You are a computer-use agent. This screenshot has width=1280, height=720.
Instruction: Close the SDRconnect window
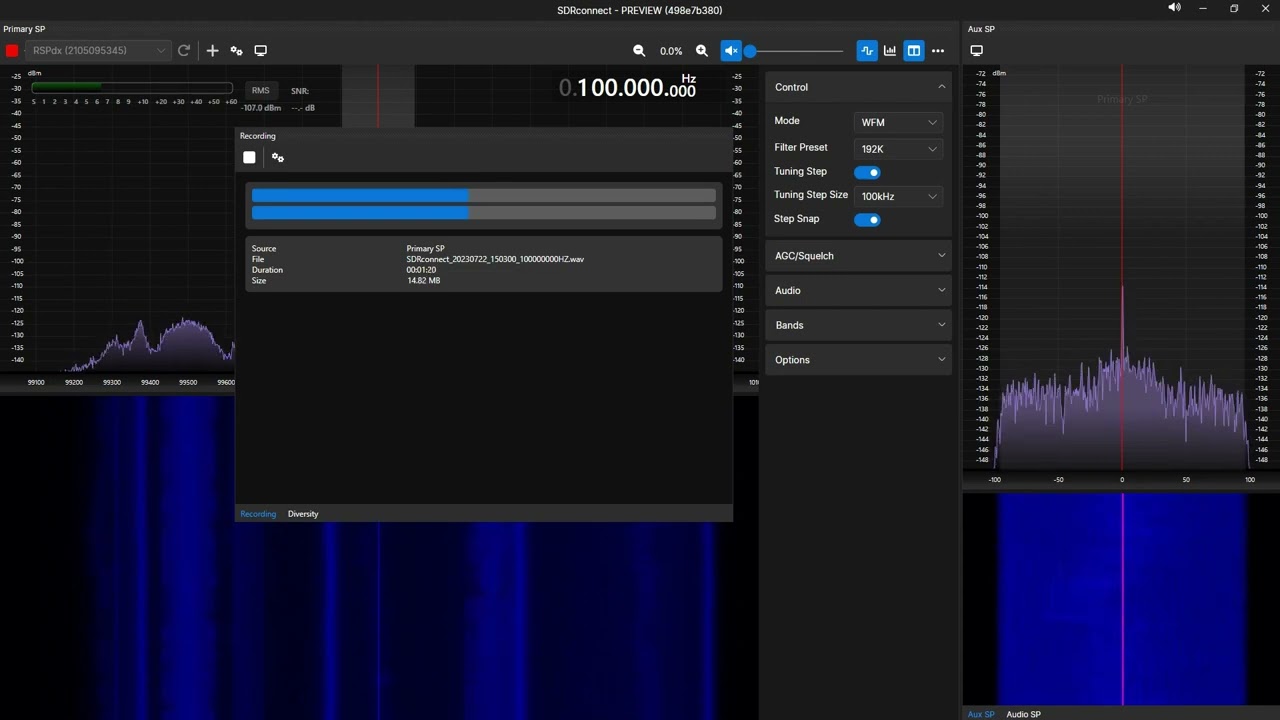point(1265,9)
